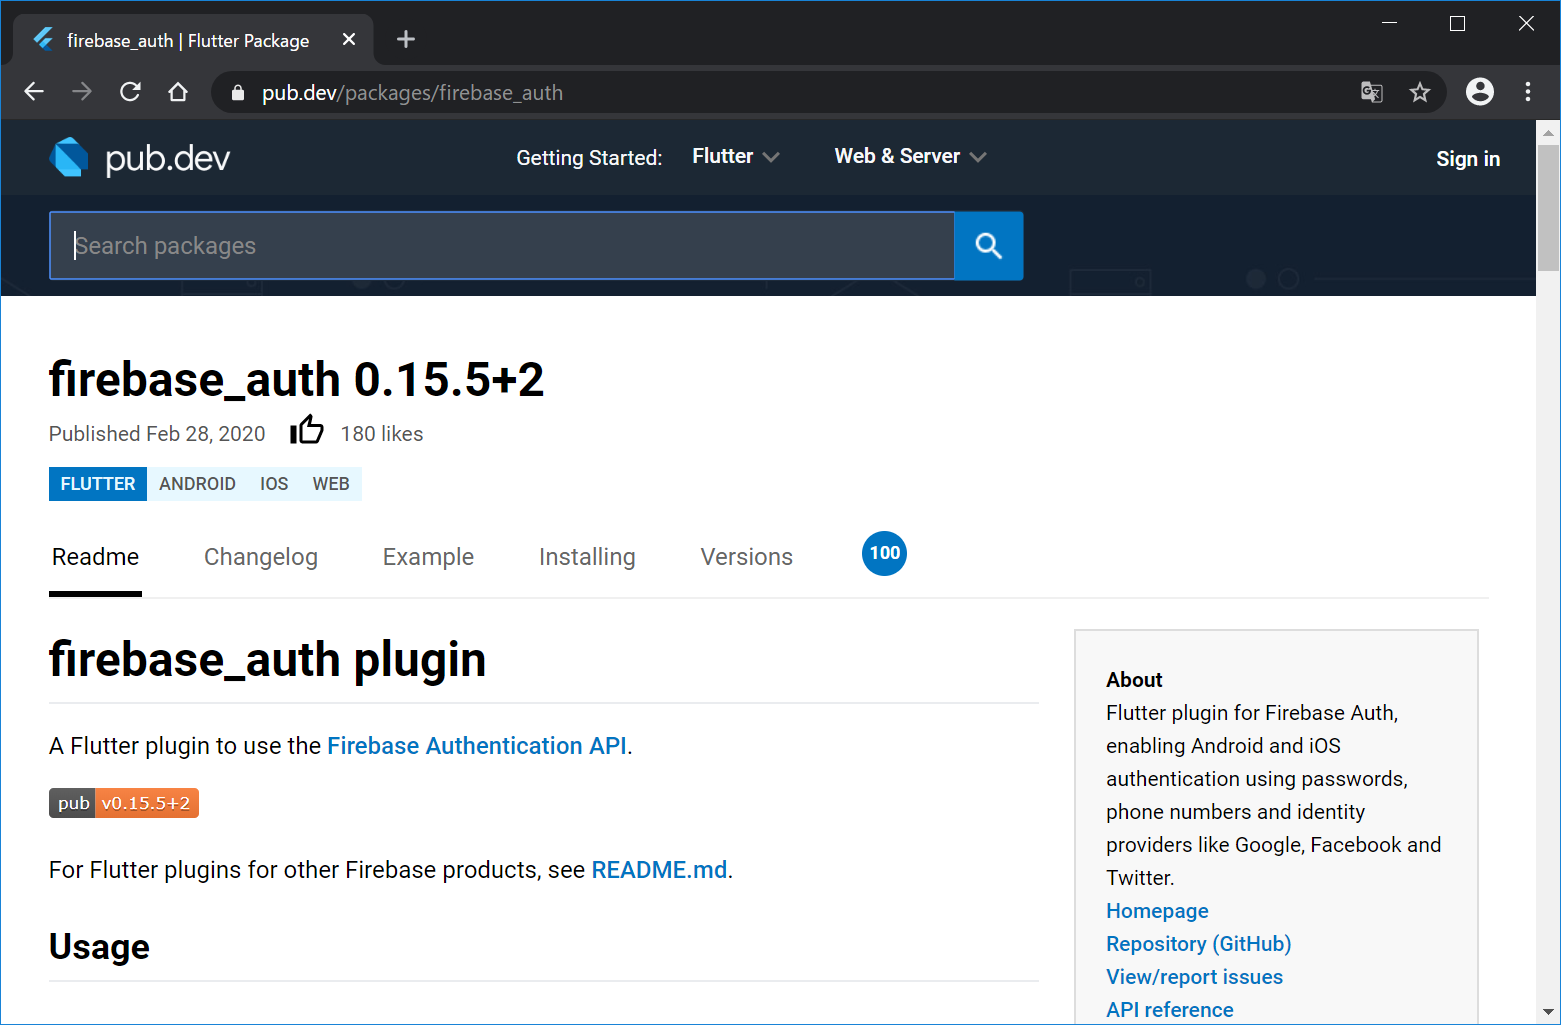The width and height of the screenshot is (1561, 1025).
Task: Click the Published Feb 28, 2020 text
Action: [157, 434]
